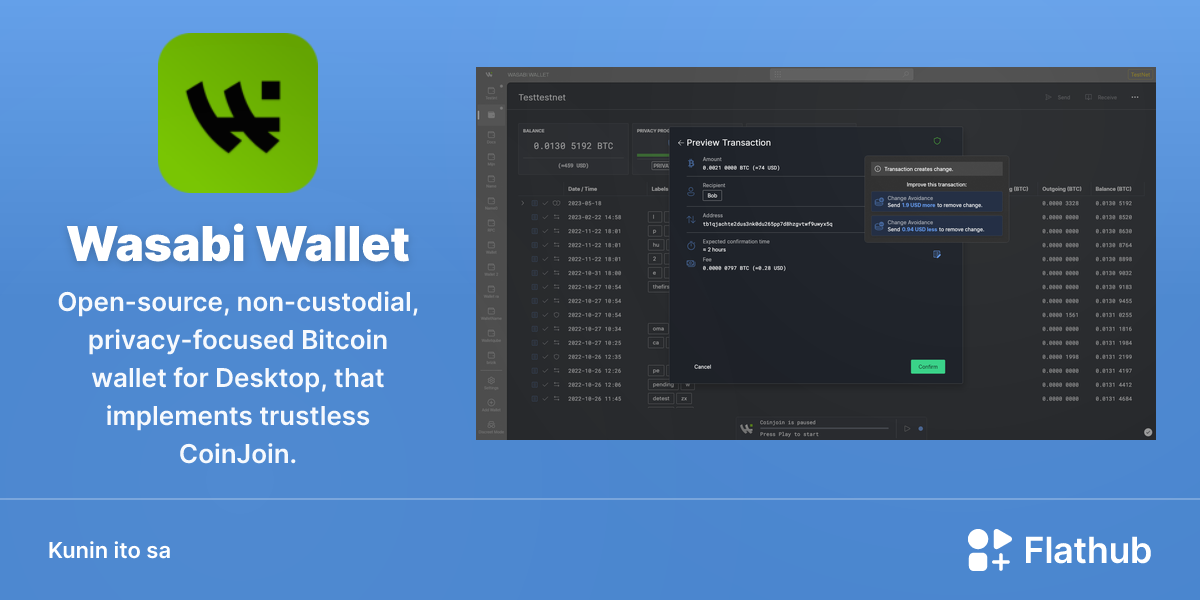Screen dimensions: 1200x600
Task: Click the address arrows icon
Action: tap(691, 219)
